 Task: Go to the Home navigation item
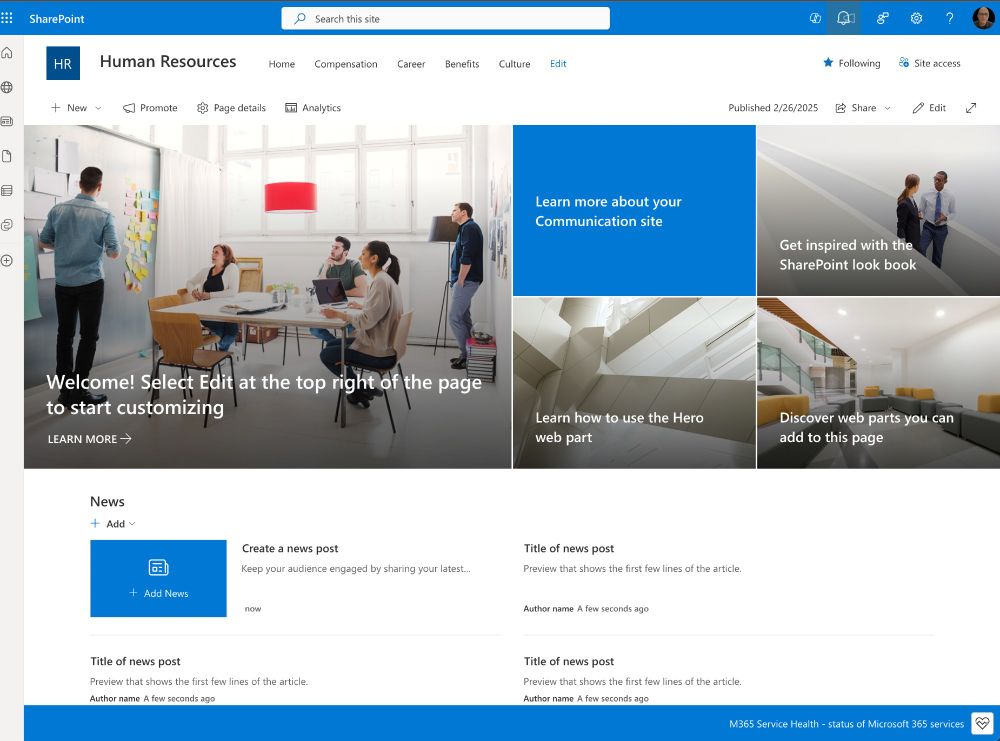click(x=282, y=64)
